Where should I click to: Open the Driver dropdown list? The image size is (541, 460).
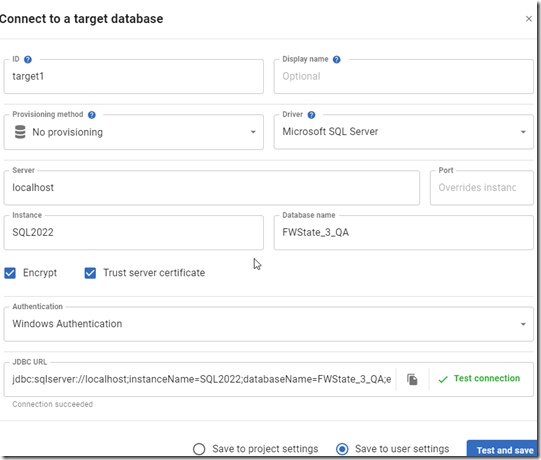click(404, 132)
